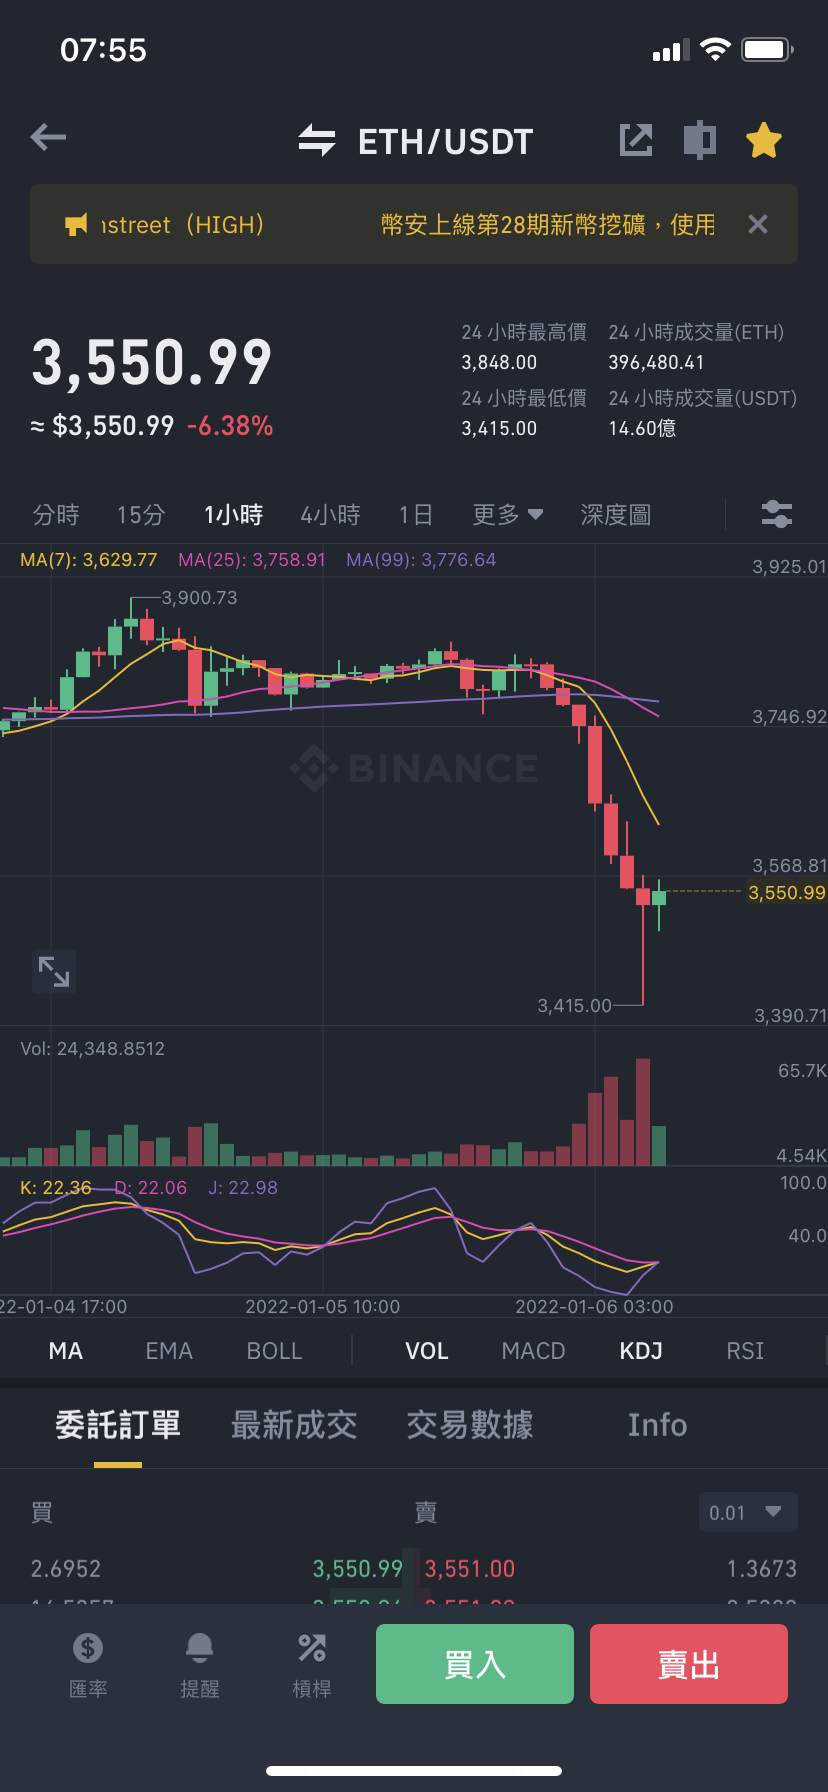Toggle the yellow favorite star
This screenshot has height=1792, width=828.
point(764,140)
